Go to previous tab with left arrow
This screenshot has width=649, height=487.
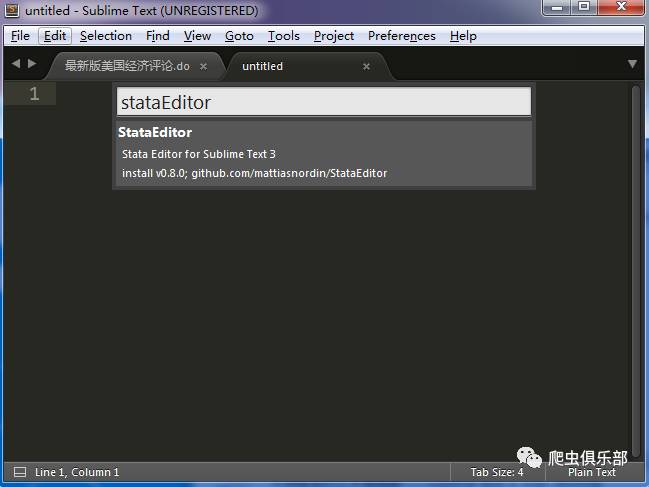pos(16,64)
